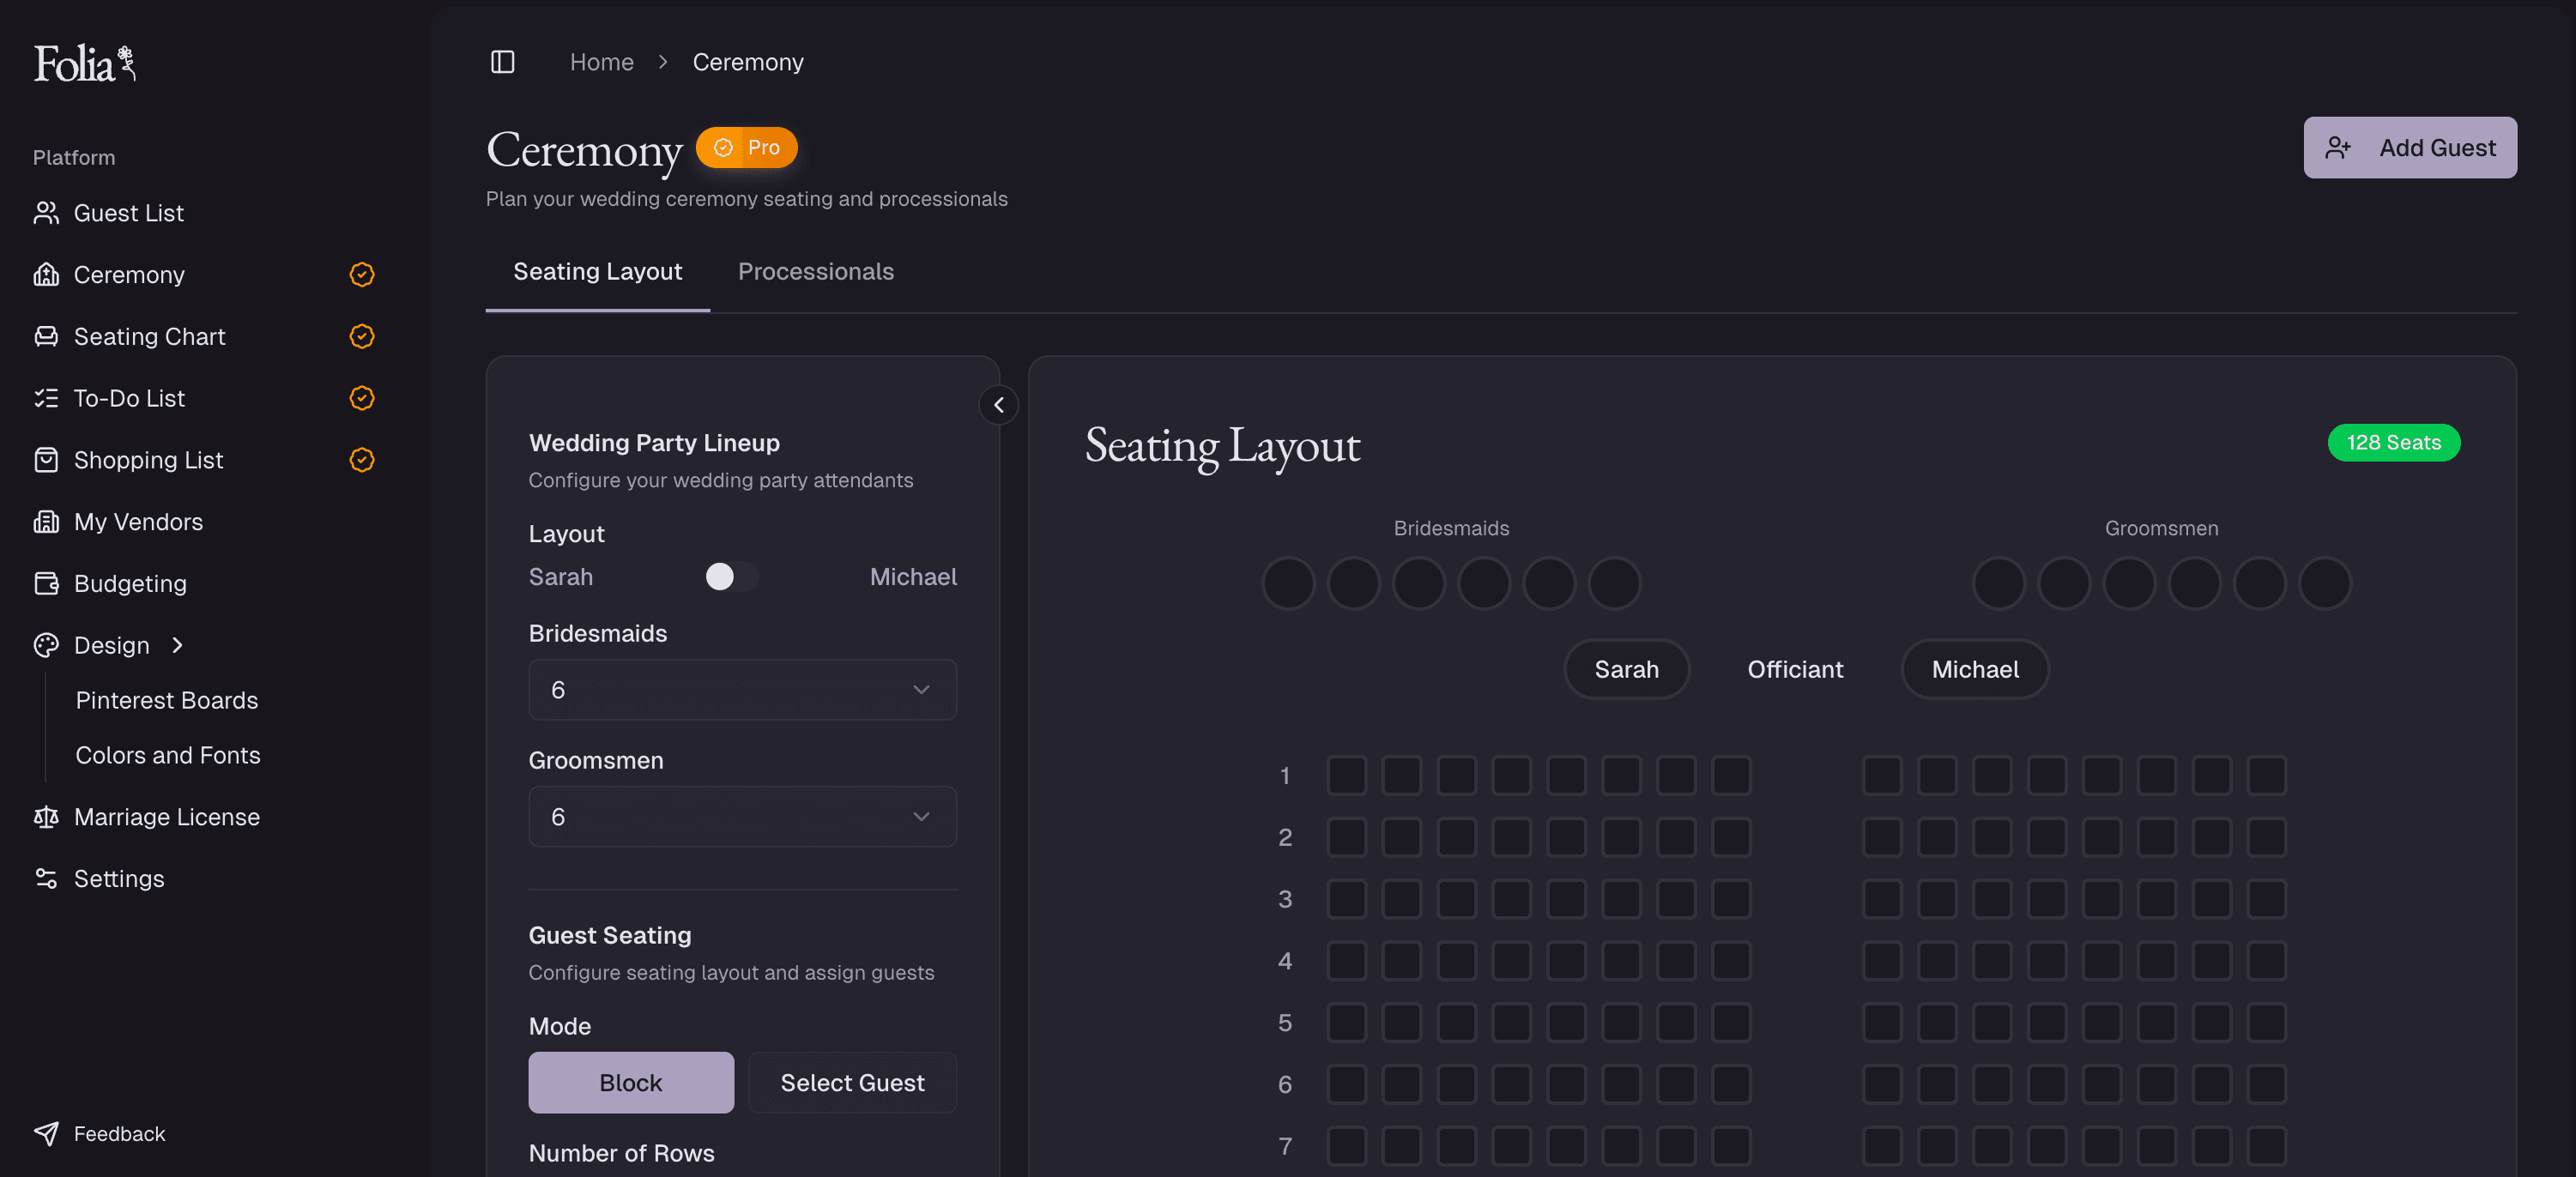
Task: Collapse the Wedding Party Lineup panel
Action: [998, 405]
